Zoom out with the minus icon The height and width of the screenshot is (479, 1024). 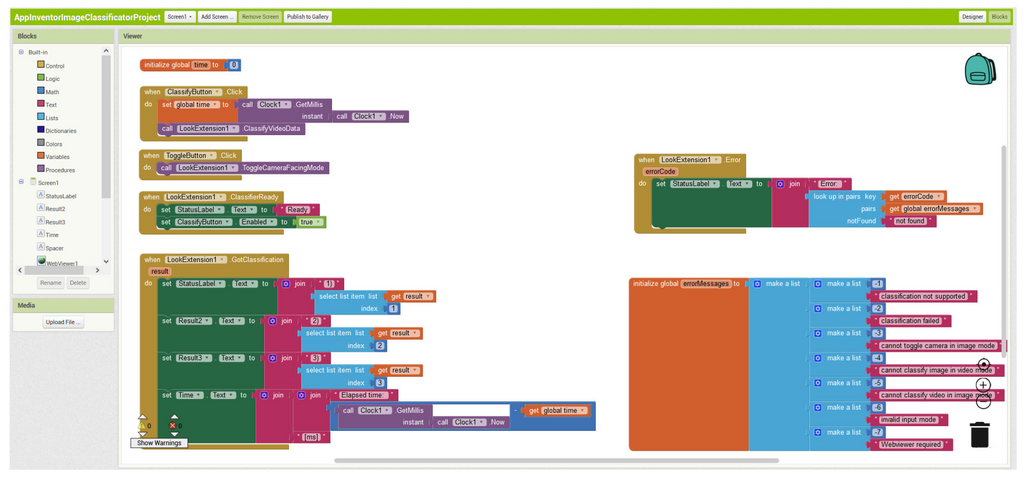pos(984,401)
